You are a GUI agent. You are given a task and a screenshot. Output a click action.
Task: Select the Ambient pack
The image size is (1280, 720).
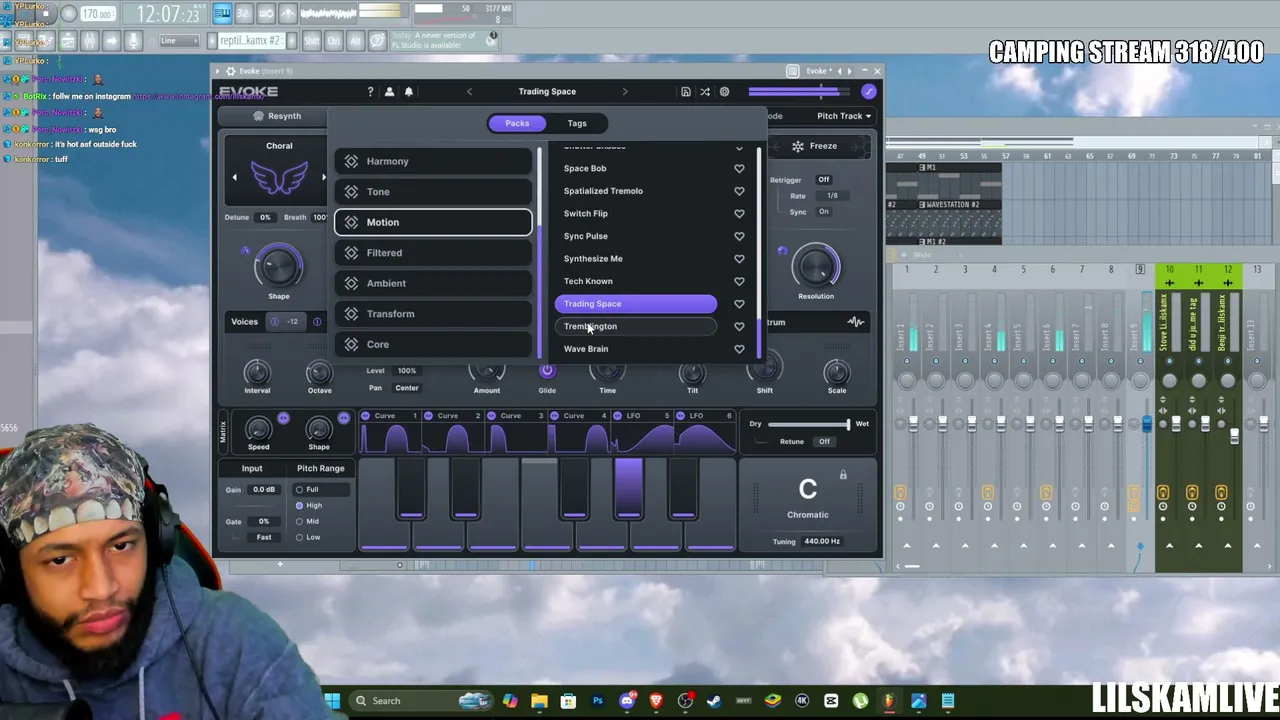pyautogui.click(x=433, y=284)
